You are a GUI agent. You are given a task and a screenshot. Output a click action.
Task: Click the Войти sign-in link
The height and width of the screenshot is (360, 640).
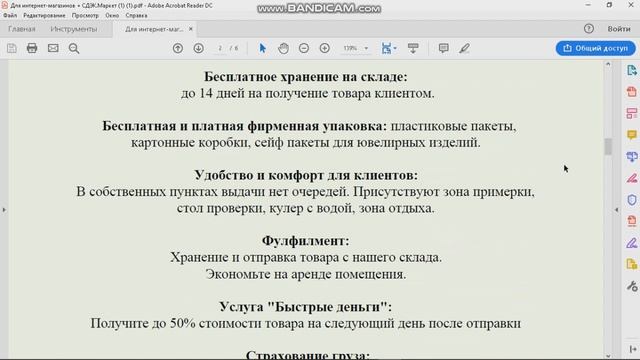point(619,29)
